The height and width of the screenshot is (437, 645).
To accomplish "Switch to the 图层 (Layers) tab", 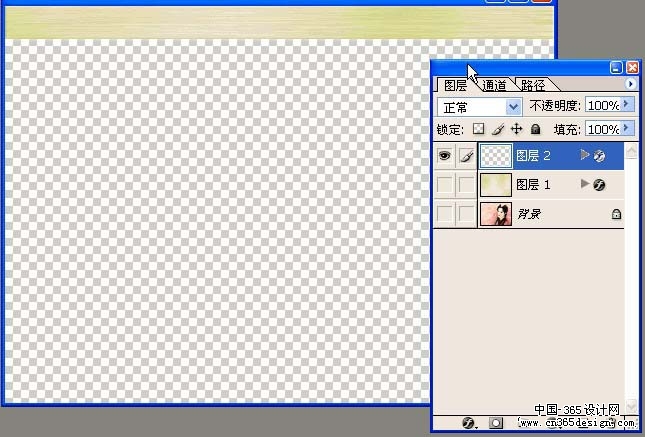I will [455, 85].
